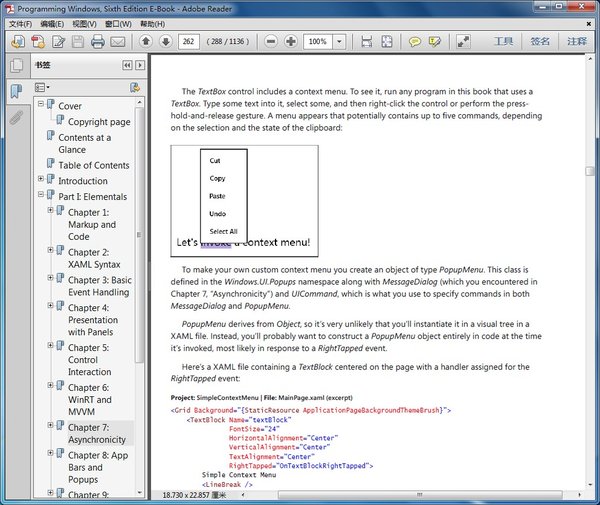Open the 100% zoom level dropdown

pyautogui.click(x=340, y=42)
